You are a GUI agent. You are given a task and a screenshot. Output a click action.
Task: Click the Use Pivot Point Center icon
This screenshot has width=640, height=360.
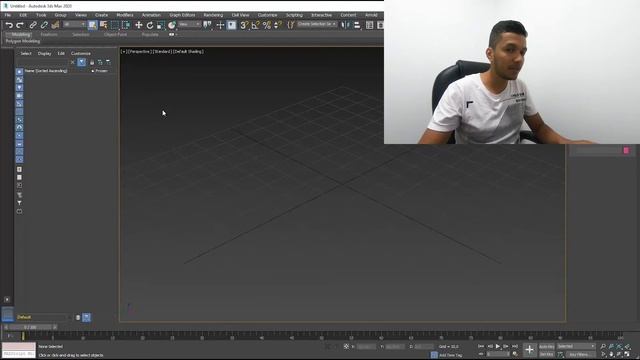[x=207, y=25]
